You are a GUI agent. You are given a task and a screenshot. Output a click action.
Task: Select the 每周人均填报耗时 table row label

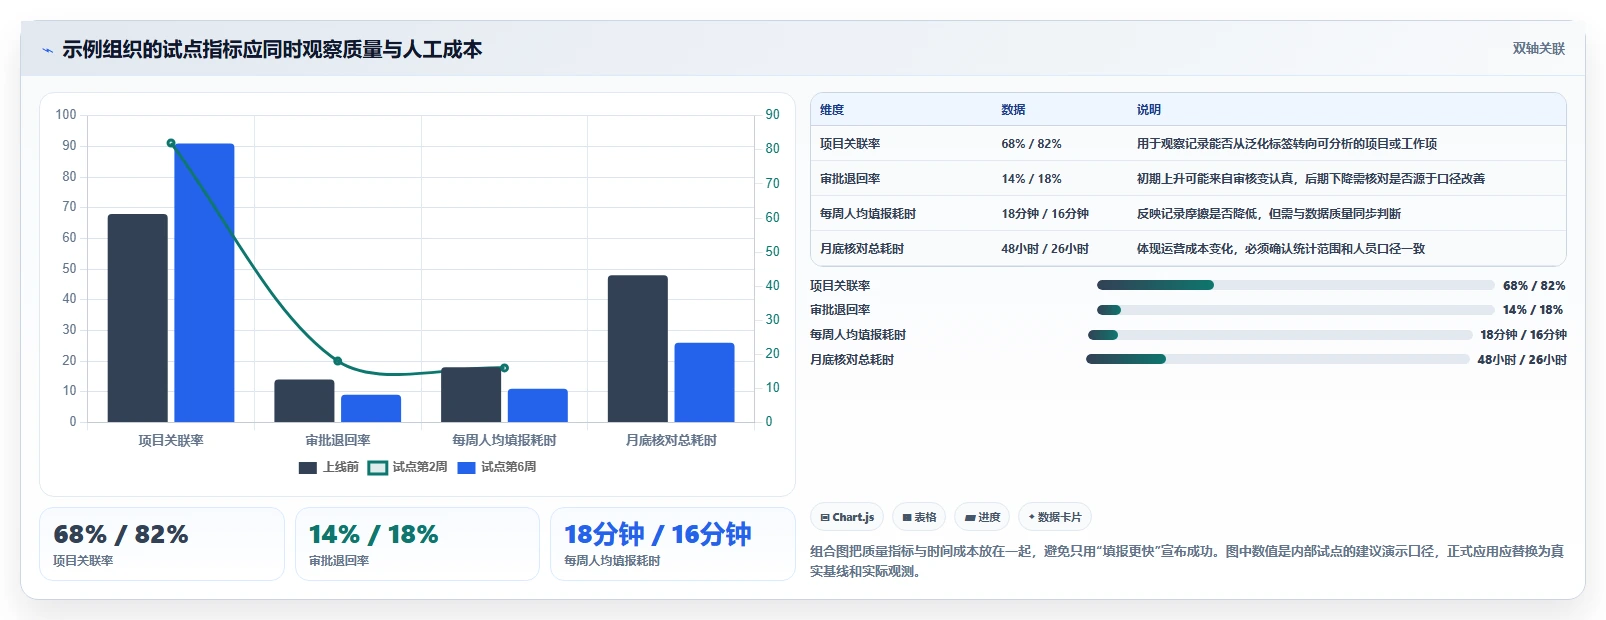point(868,214)
